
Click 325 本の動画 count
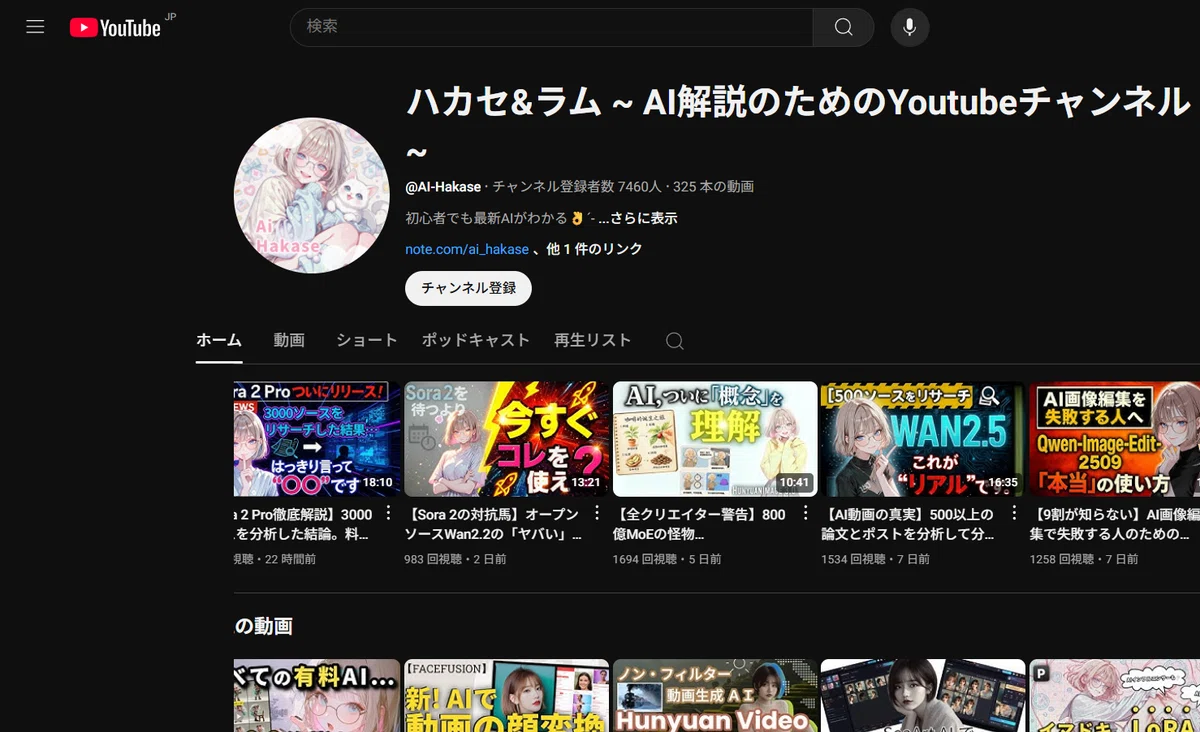tap(713, 187)
